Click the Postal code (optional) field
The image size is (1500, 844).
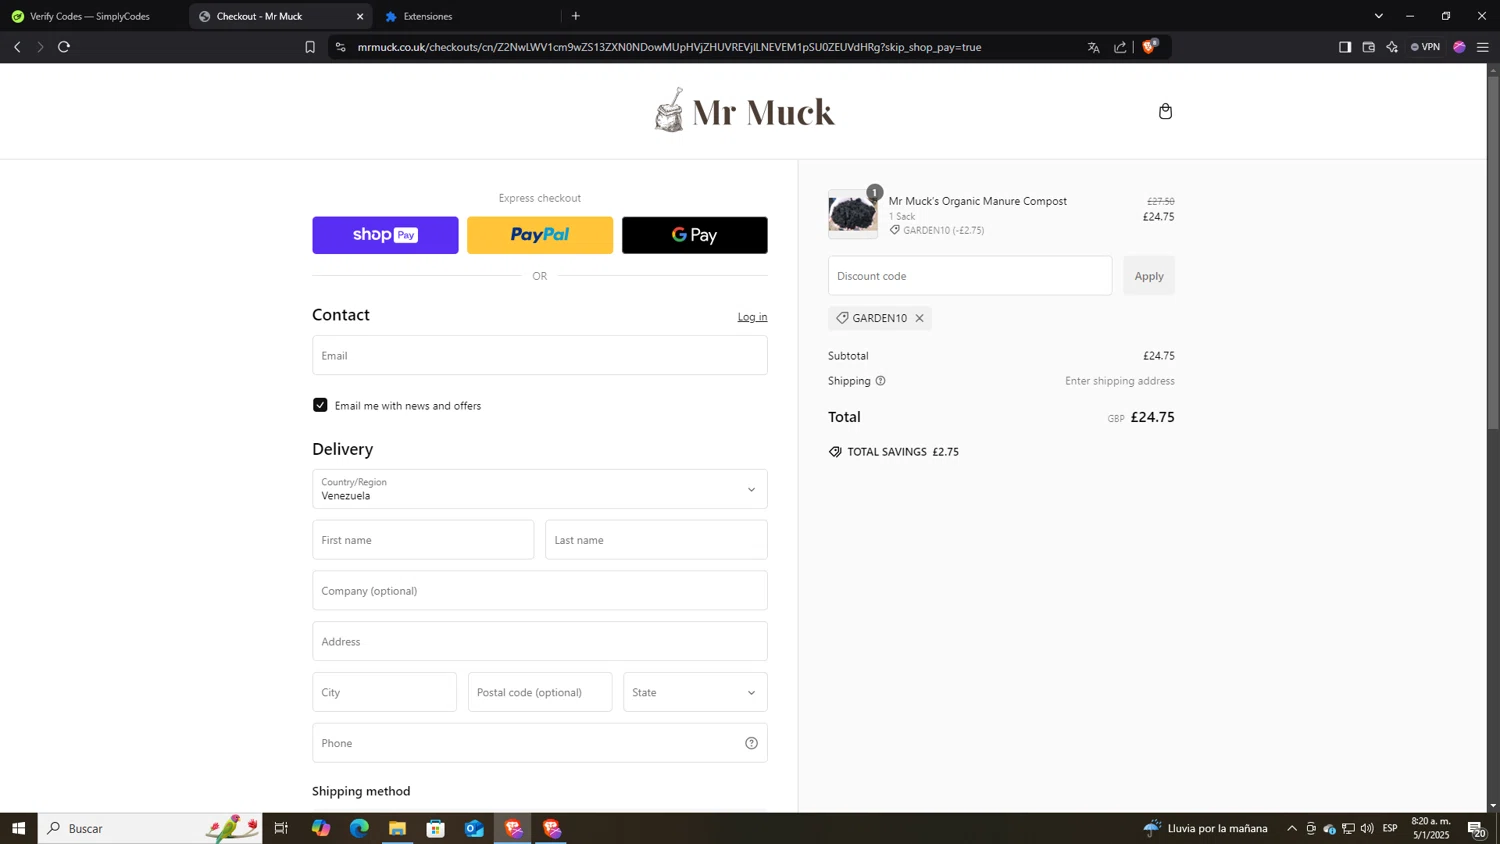point(540,692)
